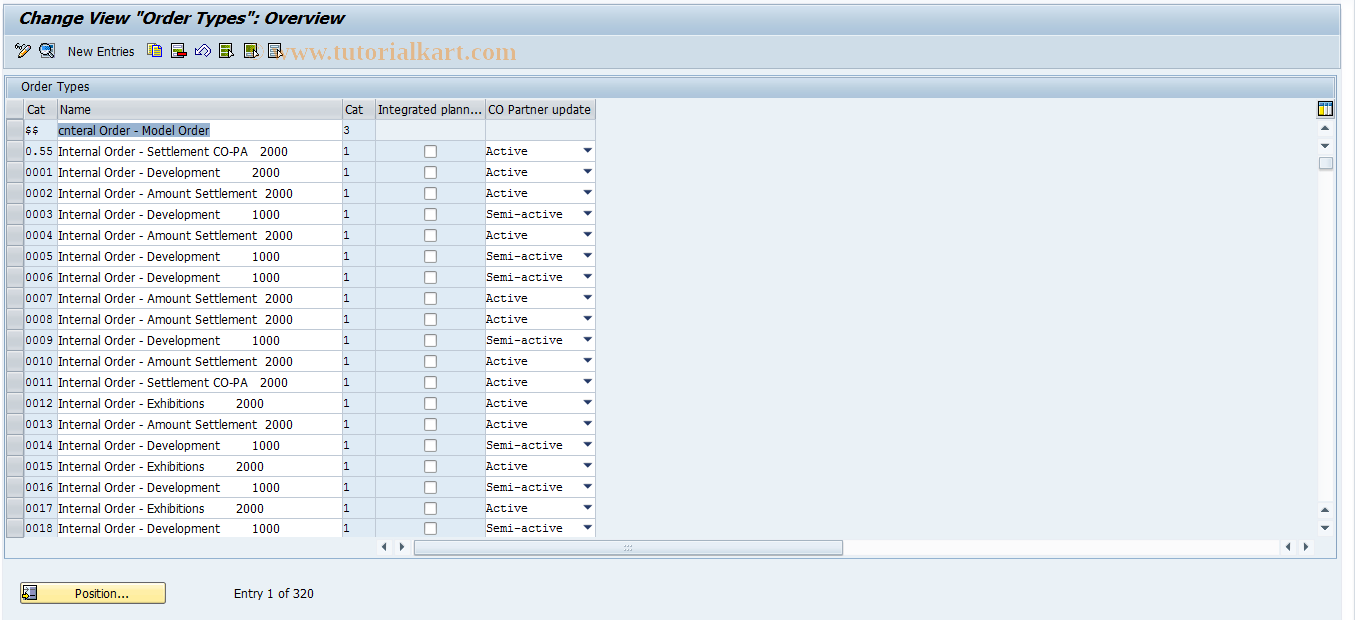Click right arrow left of horizontal scrollbar track
The width and height of the screenshot is (1355, 620).
click(x=402, y=547)
